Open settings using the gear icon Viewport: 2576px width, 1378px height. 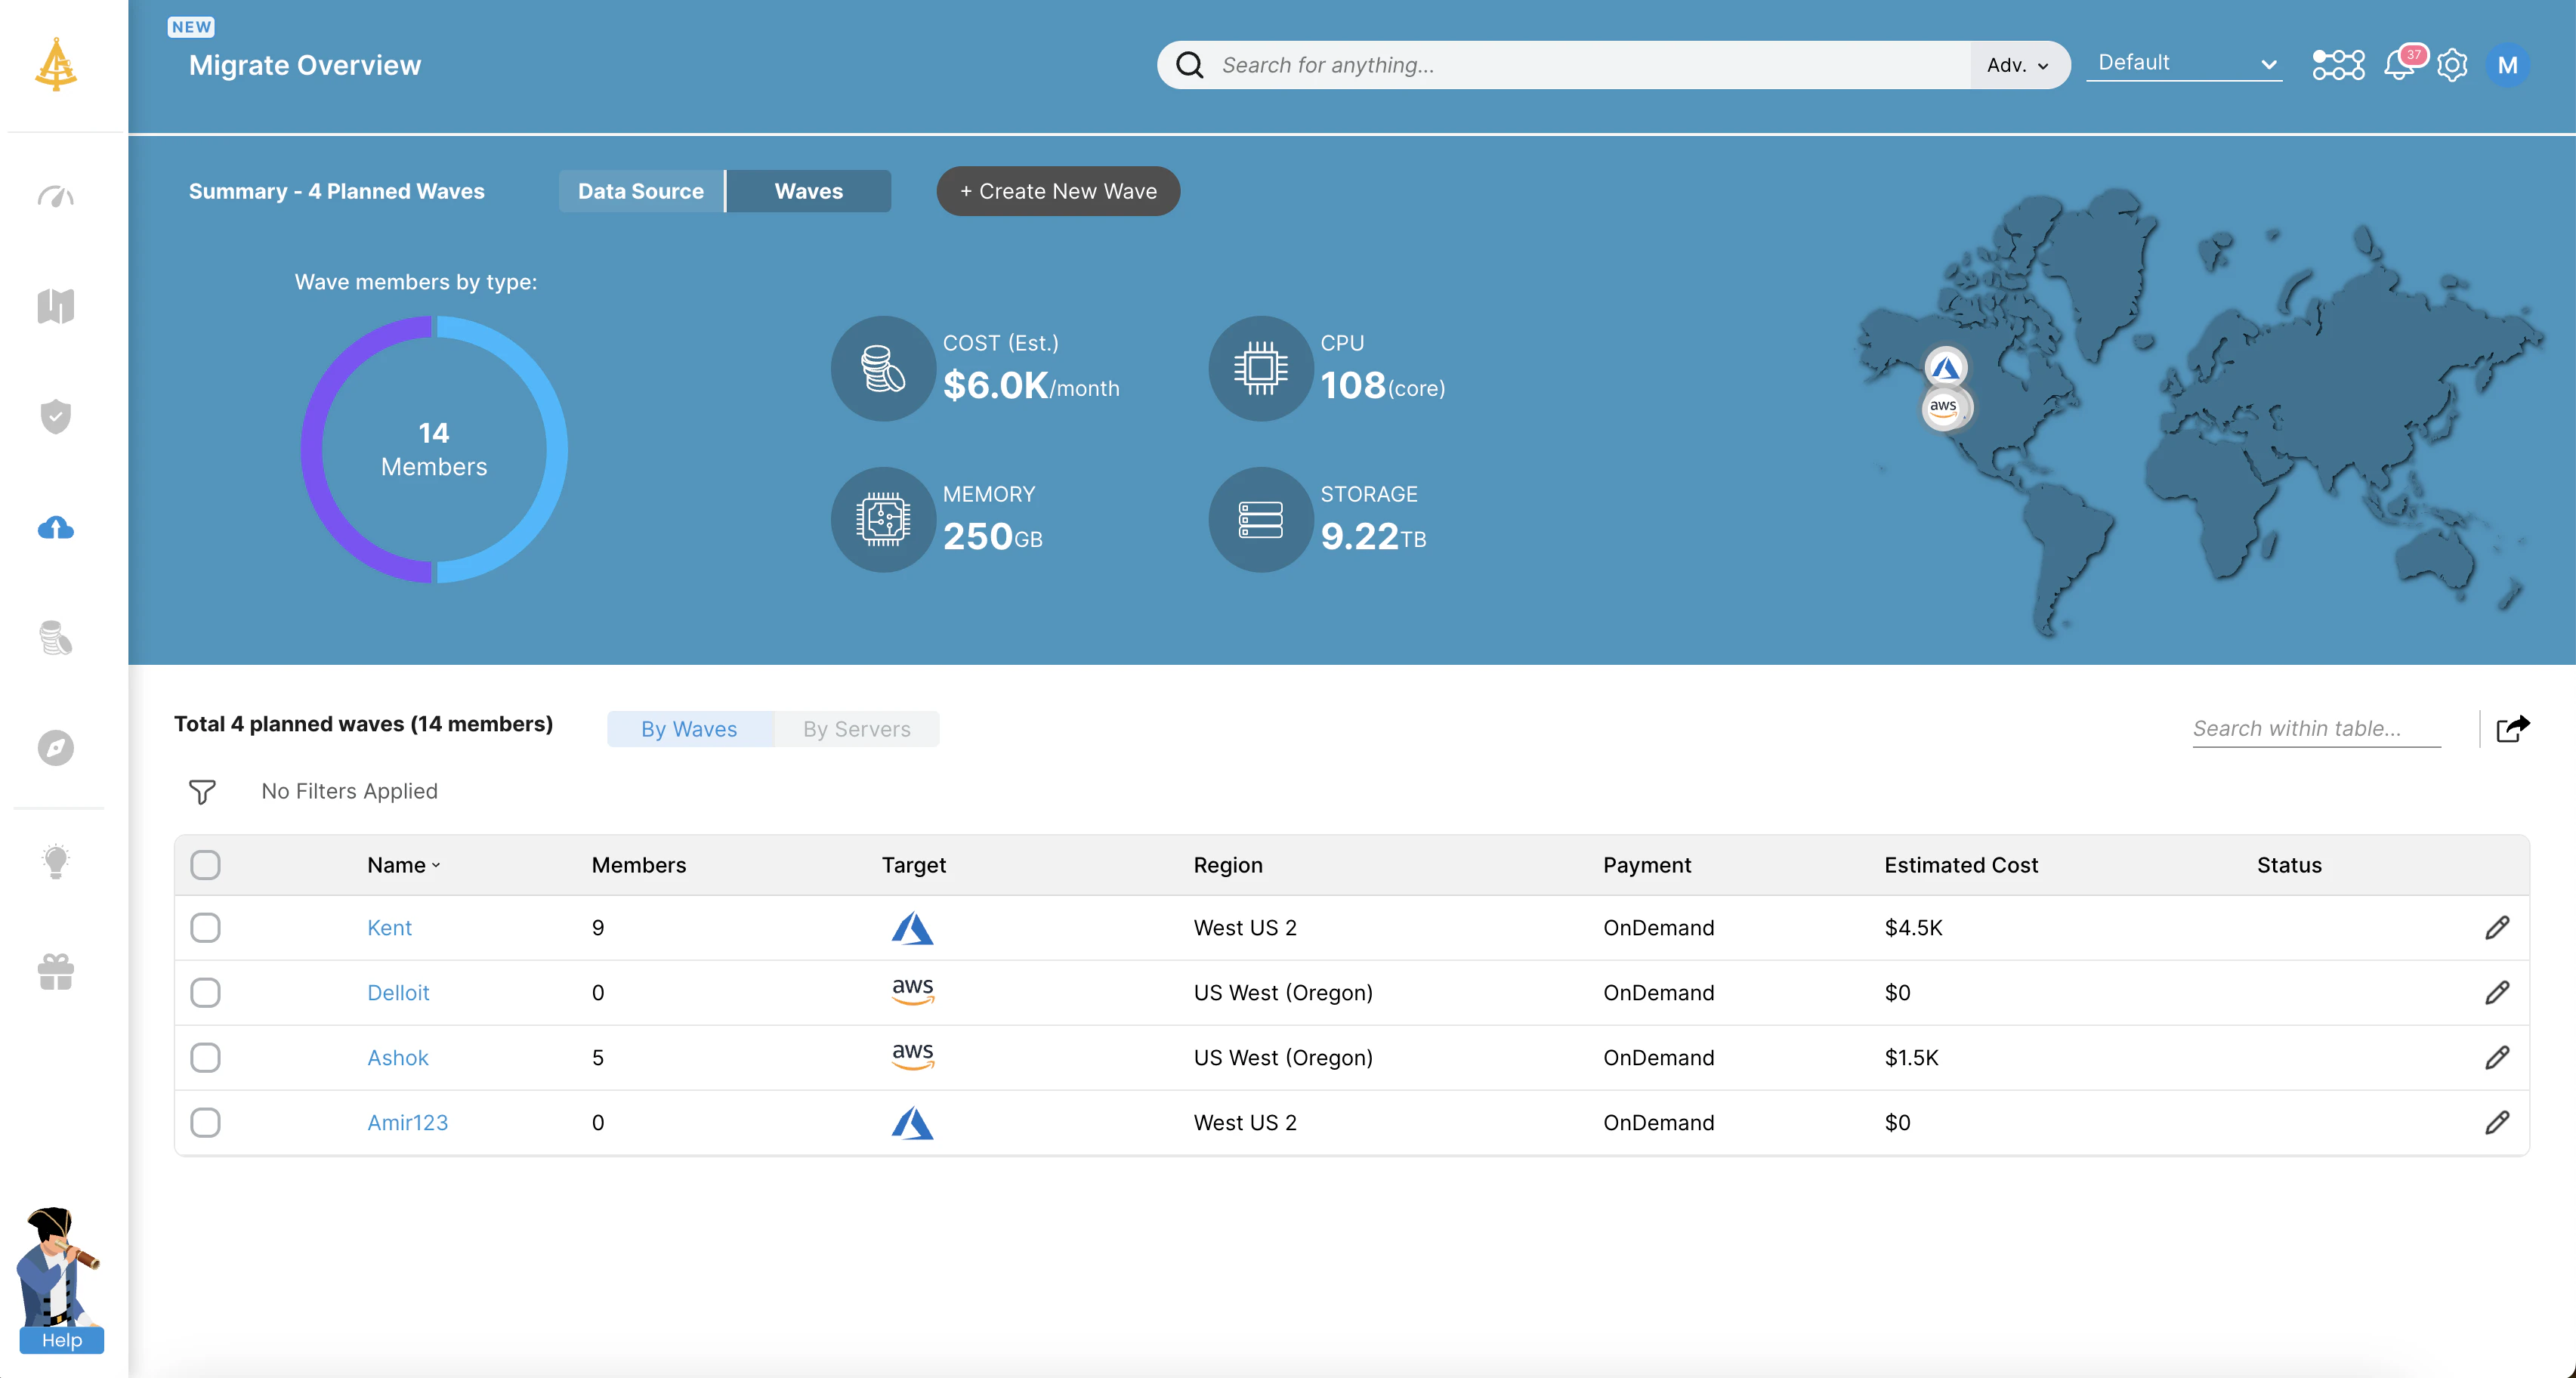2452,65
